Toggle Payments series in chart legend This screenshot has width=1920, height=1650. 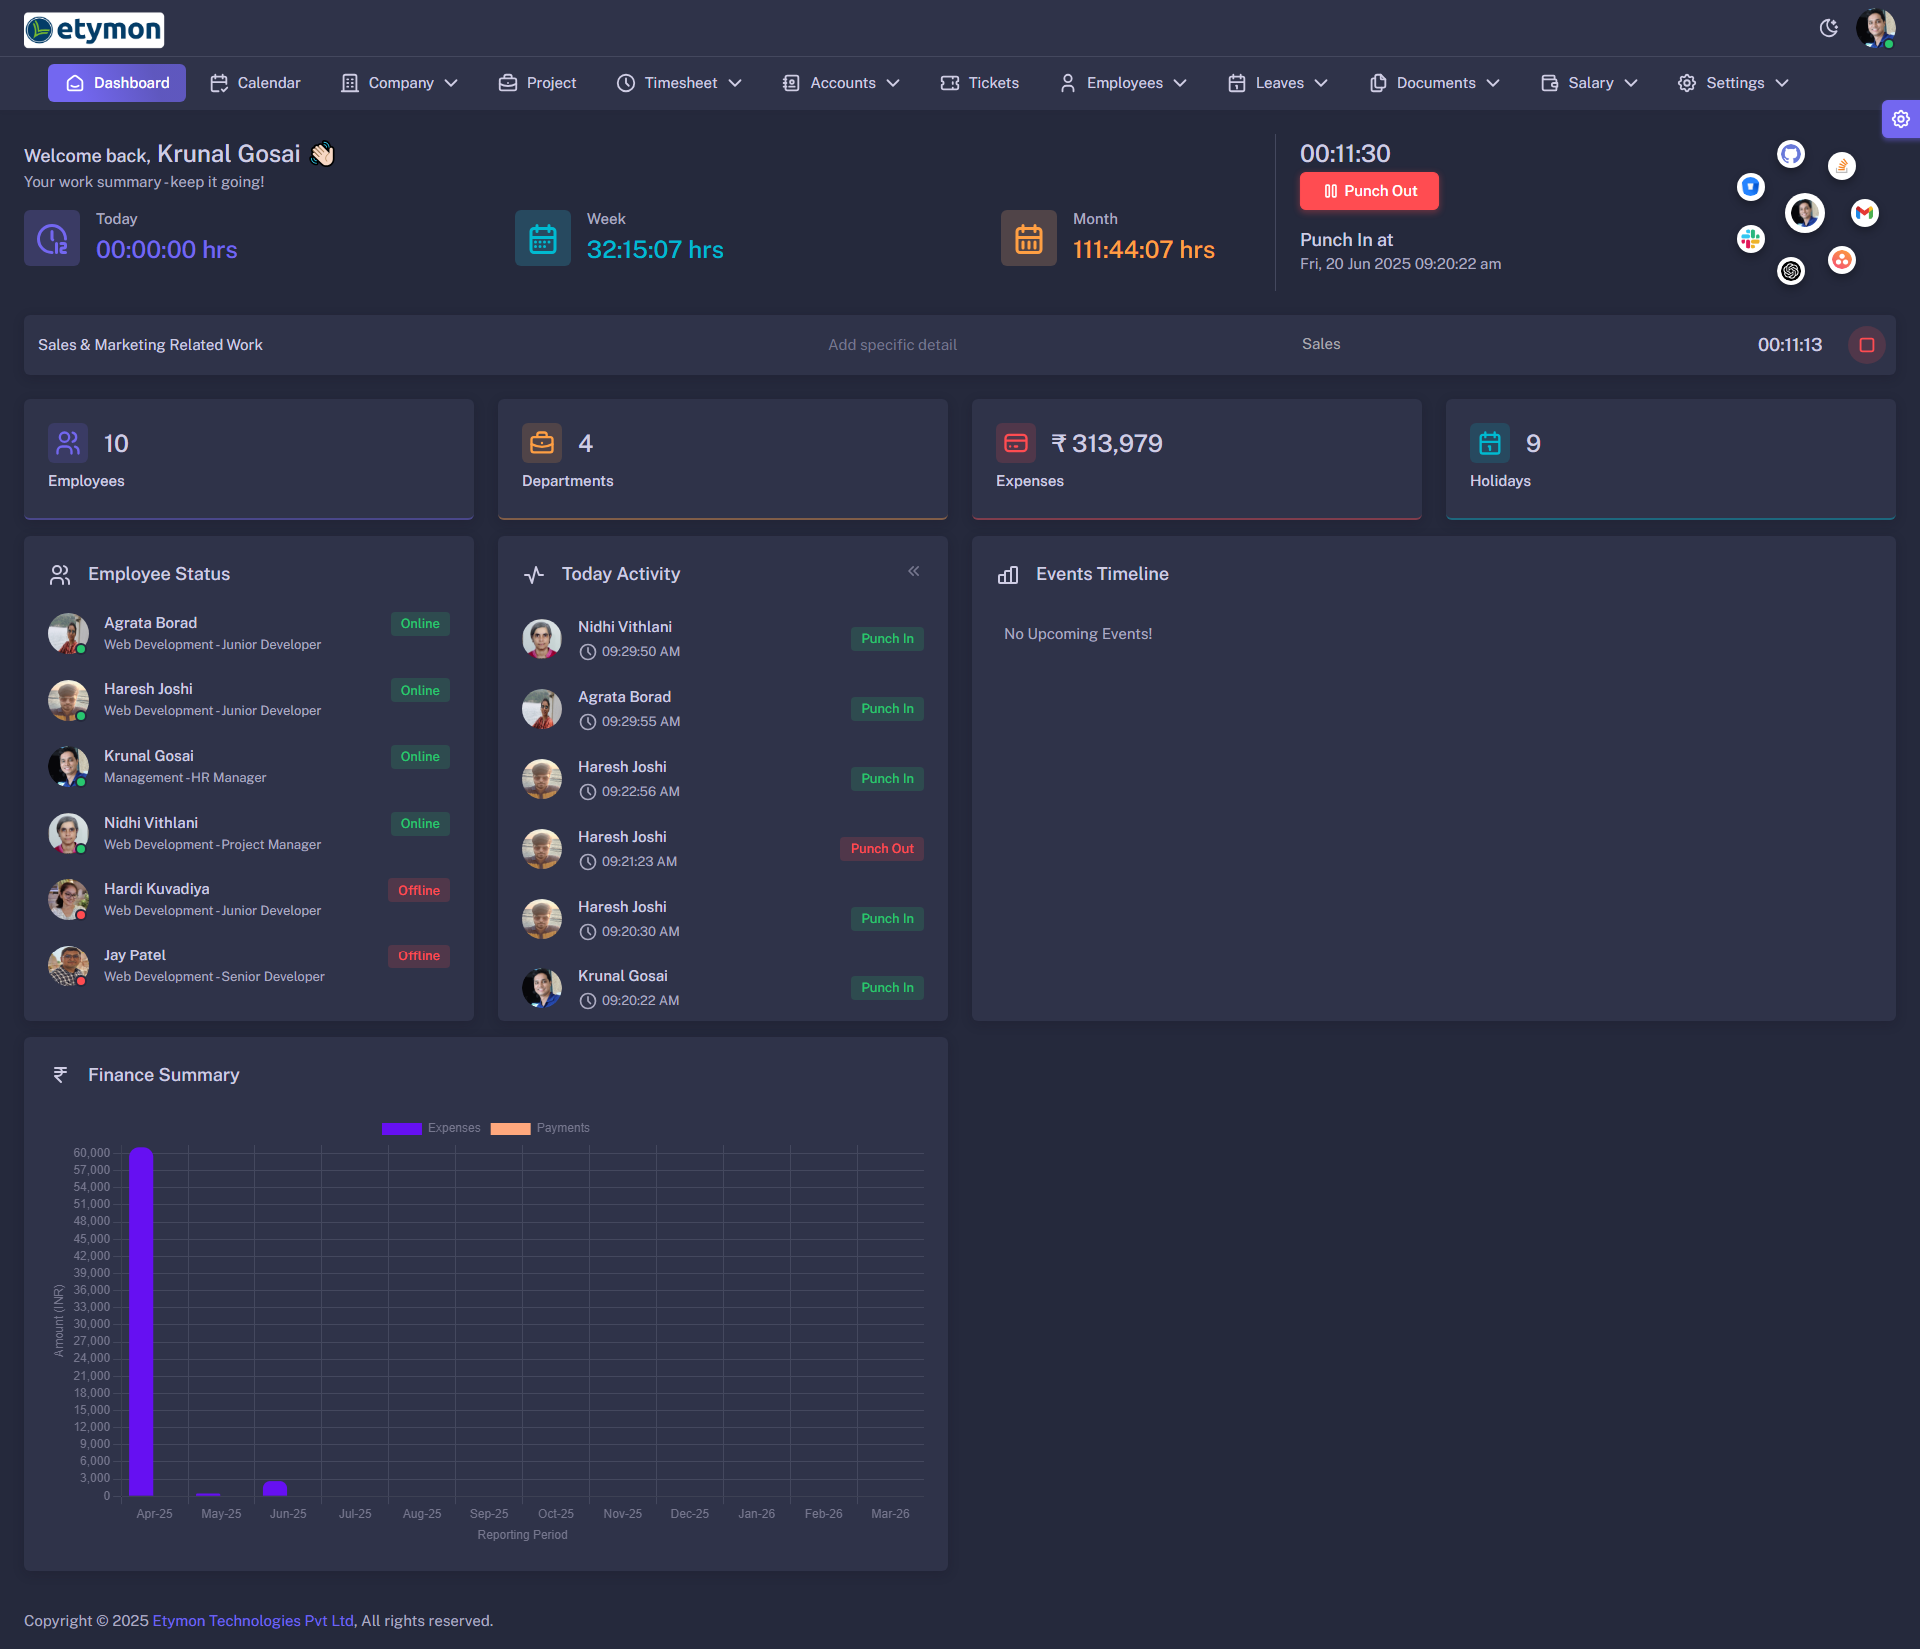click(x=540, y=1128)
